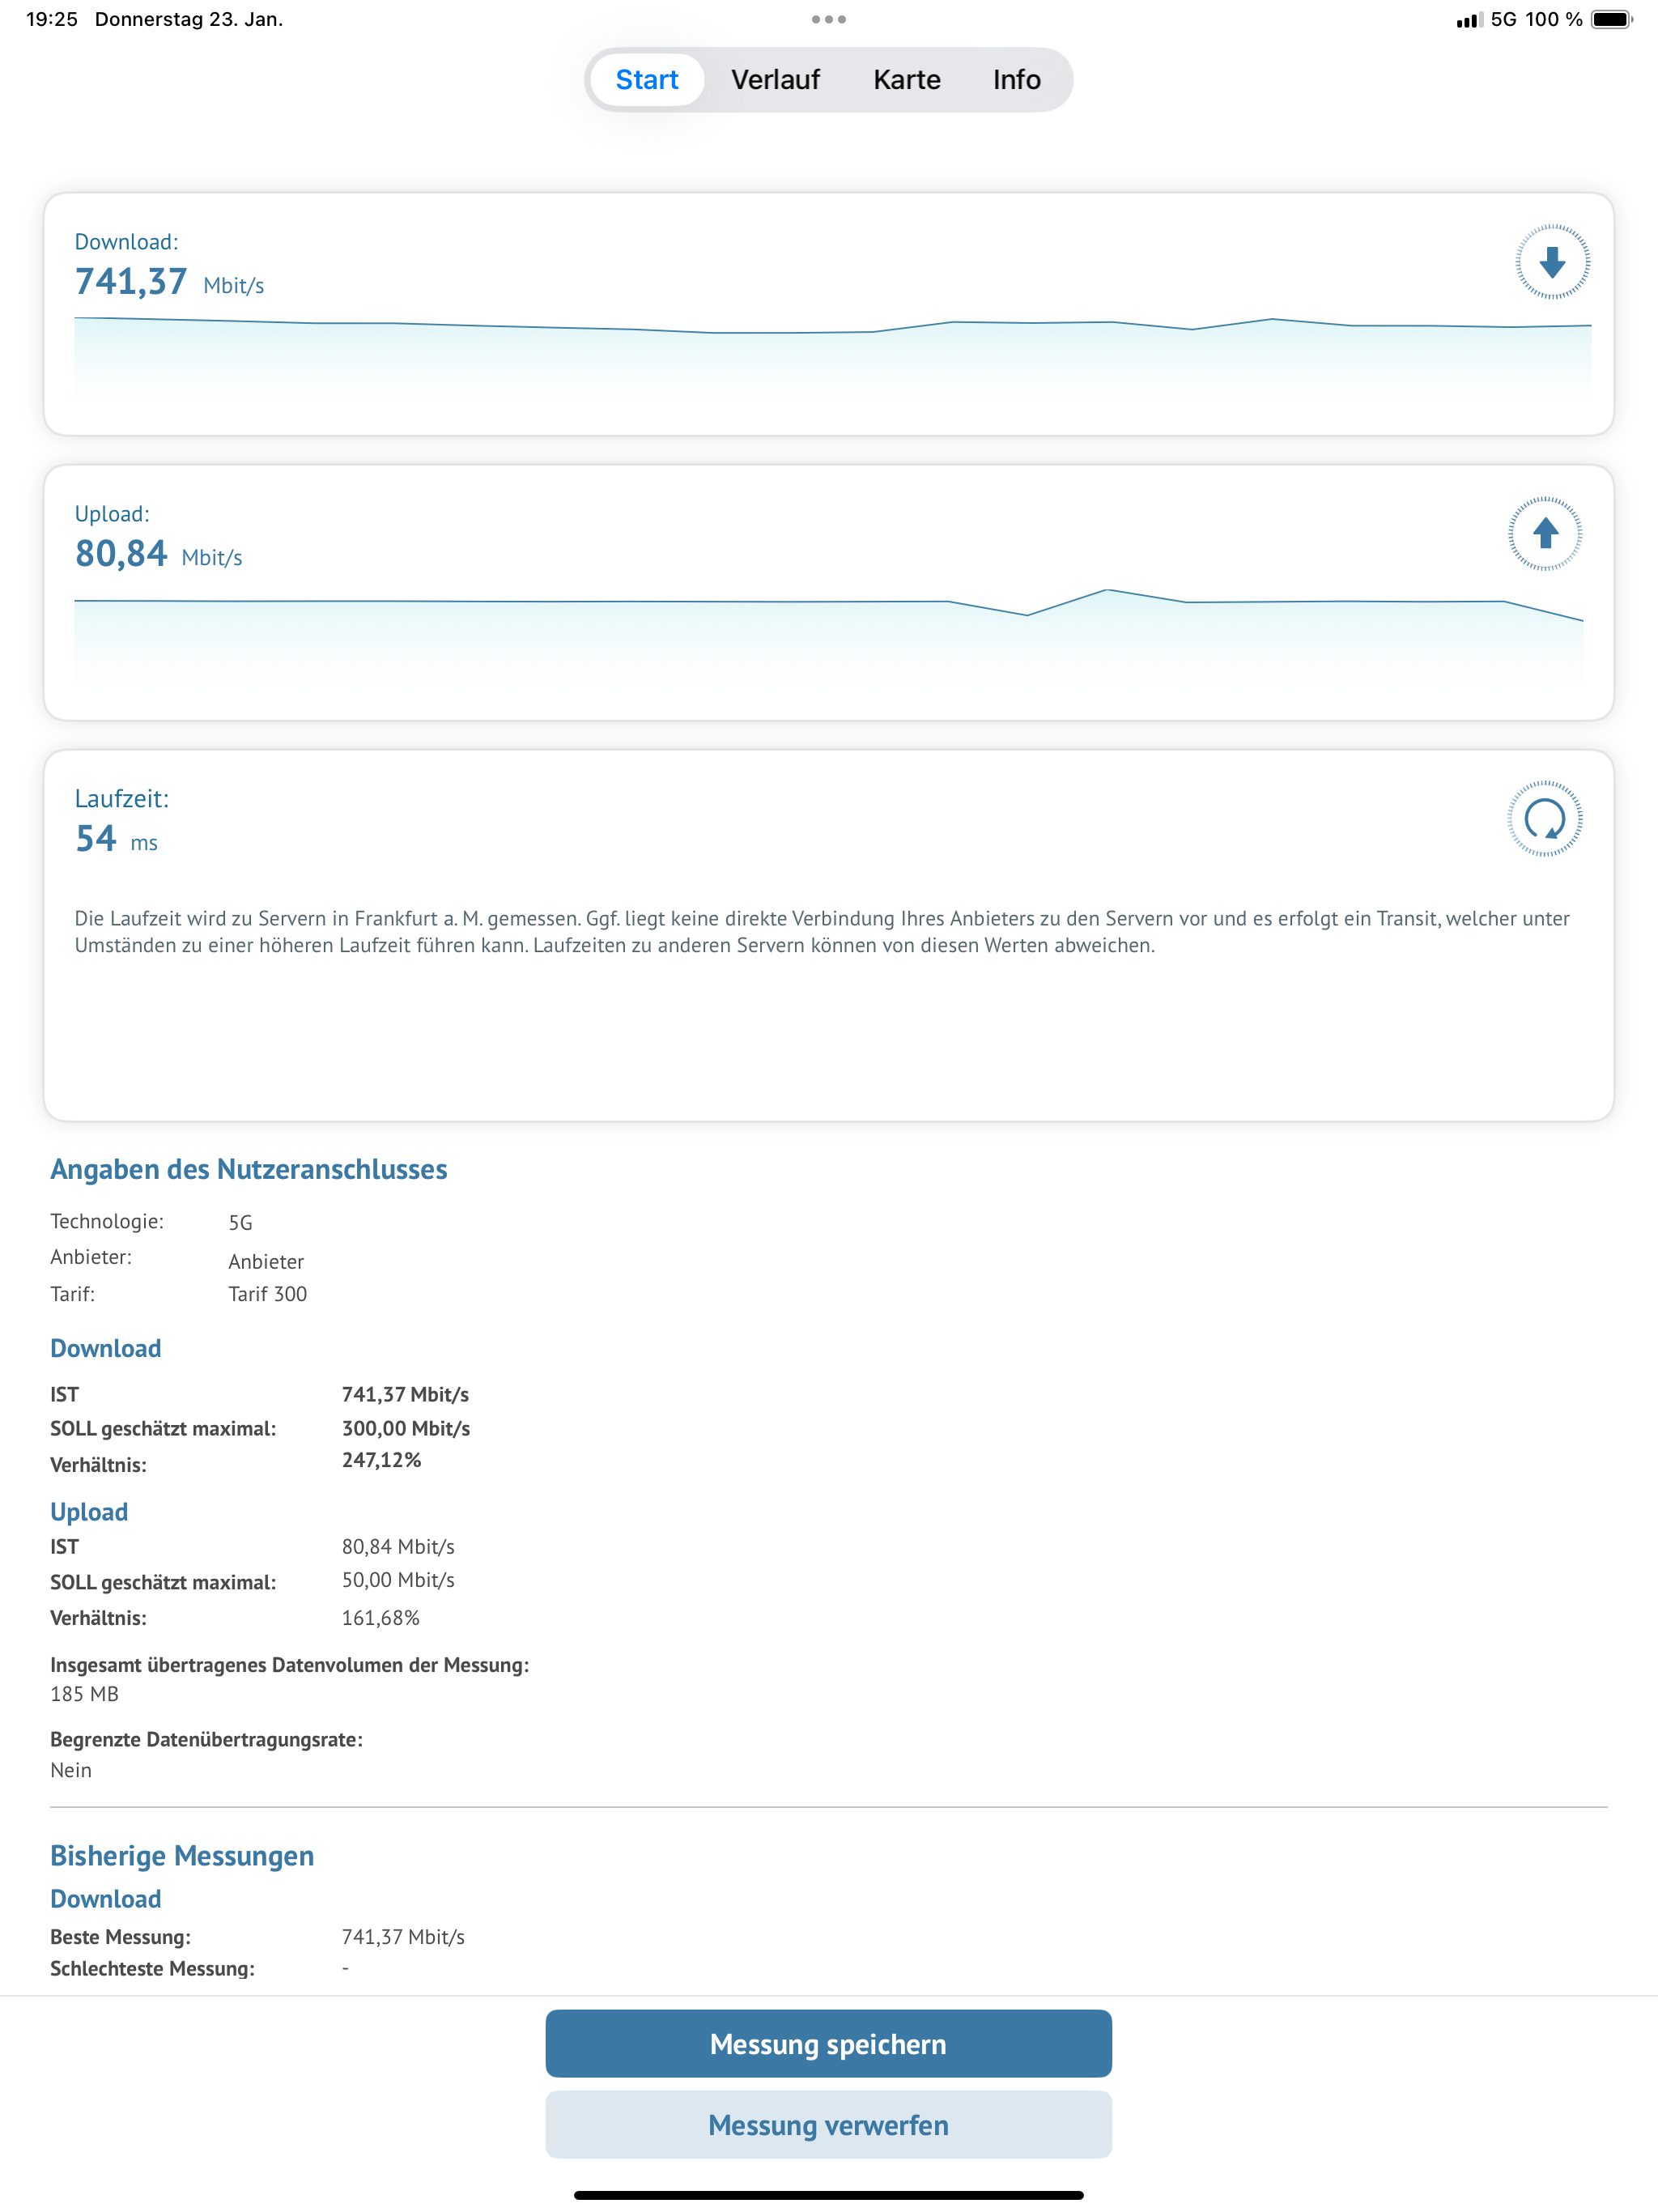Tap the 5G indicator in status bar

1506,18
